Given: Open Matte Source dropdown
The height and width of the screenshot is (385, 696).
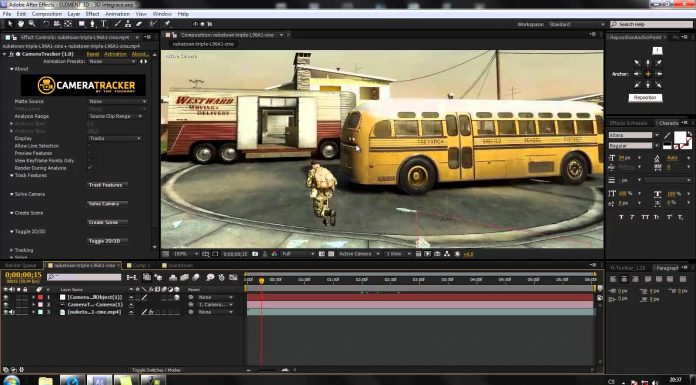Looking at the screenshot, I should click(x=118, y=101).
